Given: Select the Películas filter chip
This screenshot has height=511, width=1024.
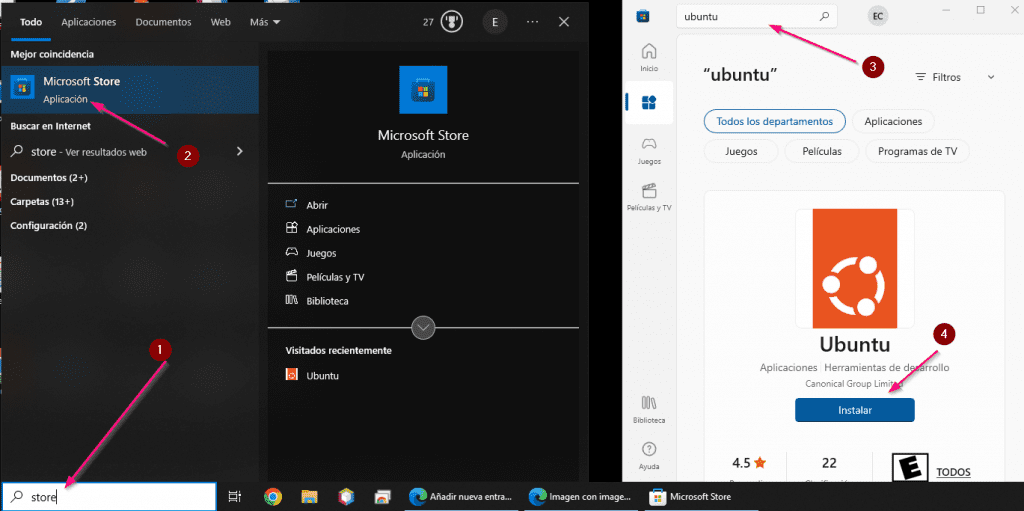Looking at the screenshot, I should (822, 151).
